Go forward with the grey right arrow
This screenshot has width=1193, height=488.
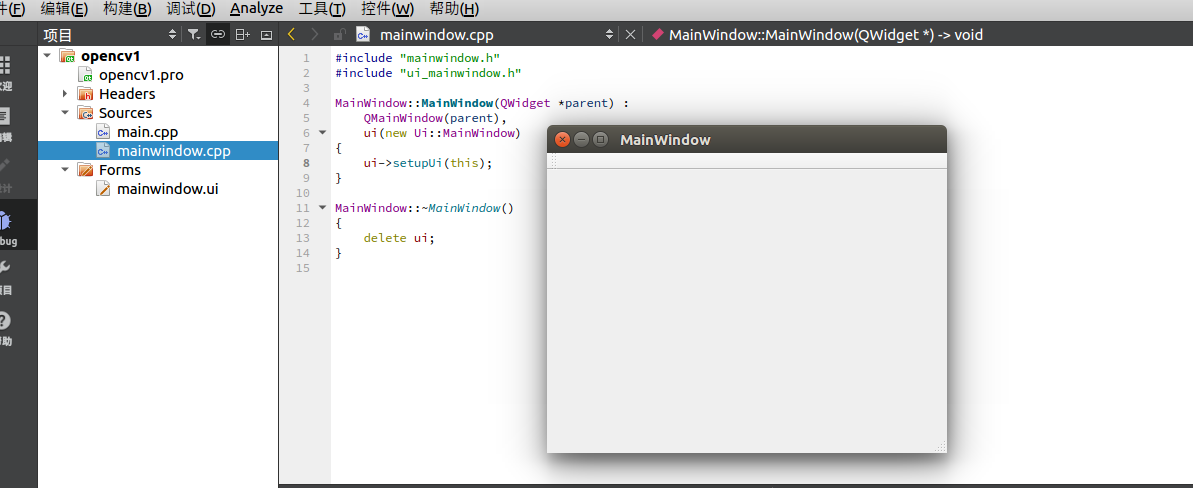coord(315,34)
